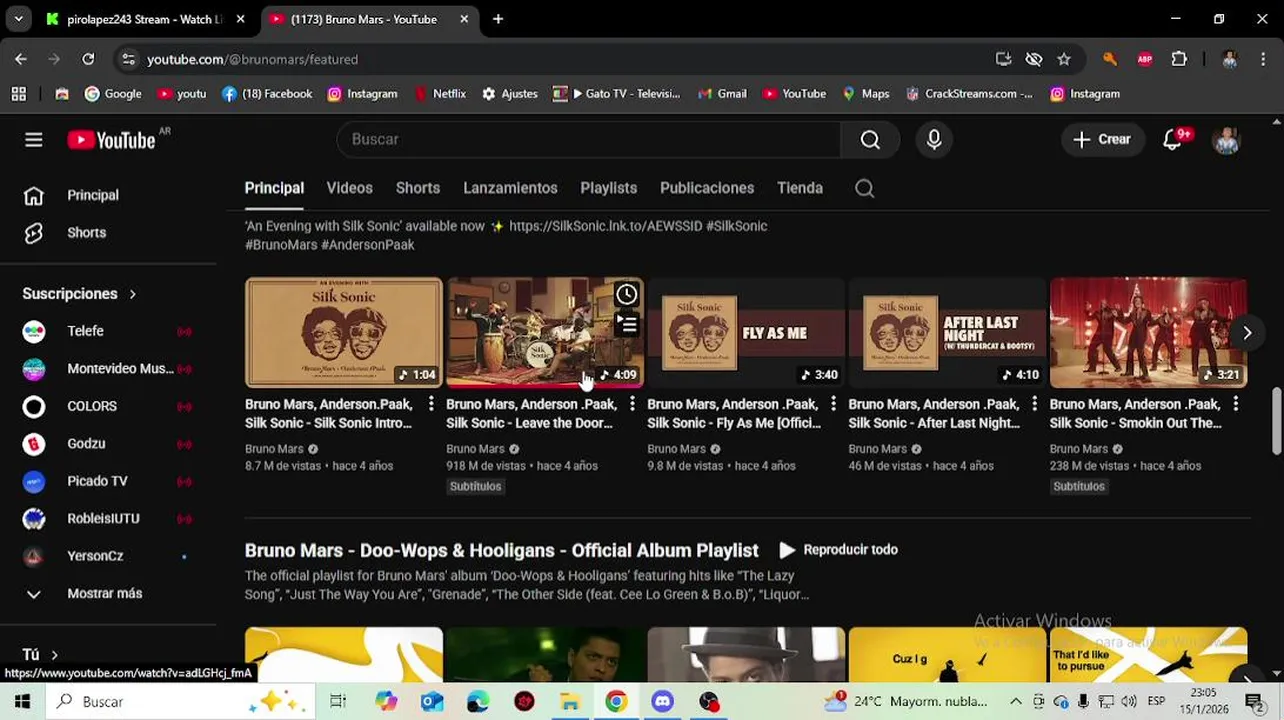Screen dimensions: 1284x720
Task: Expand Mostrar más in subscriptions
Action: (108, 593)
